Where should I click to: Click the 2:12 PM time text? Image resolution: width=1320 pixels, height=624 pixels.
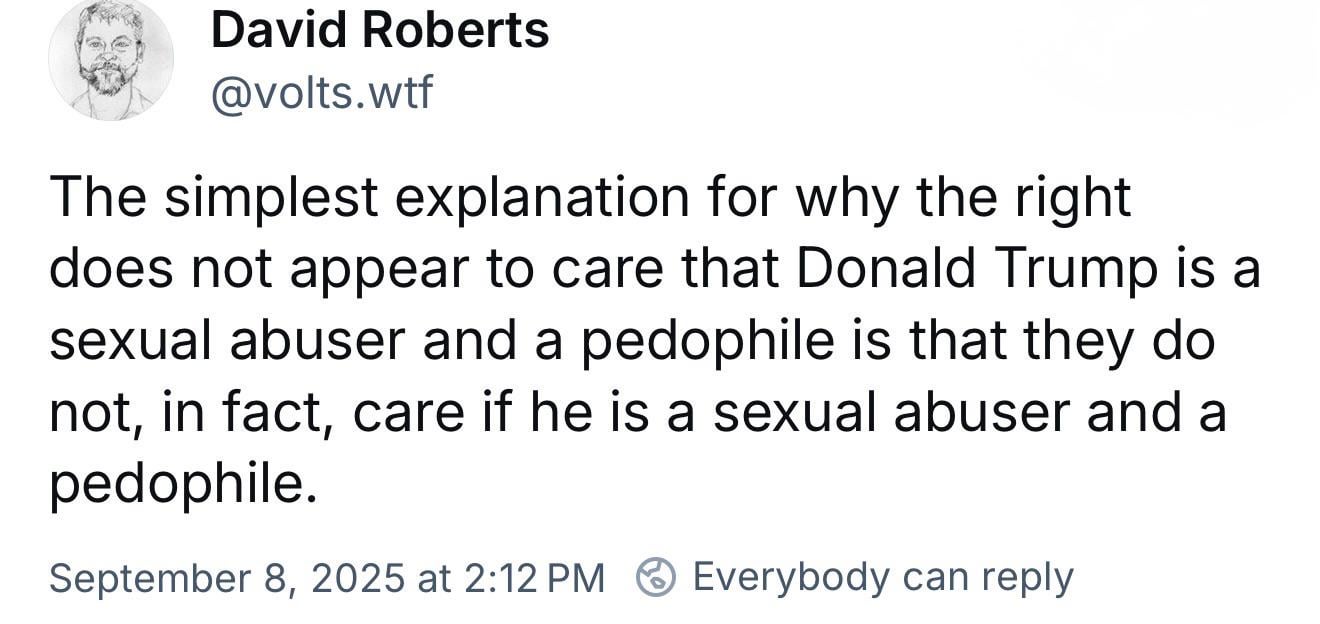tap(534, 578)
